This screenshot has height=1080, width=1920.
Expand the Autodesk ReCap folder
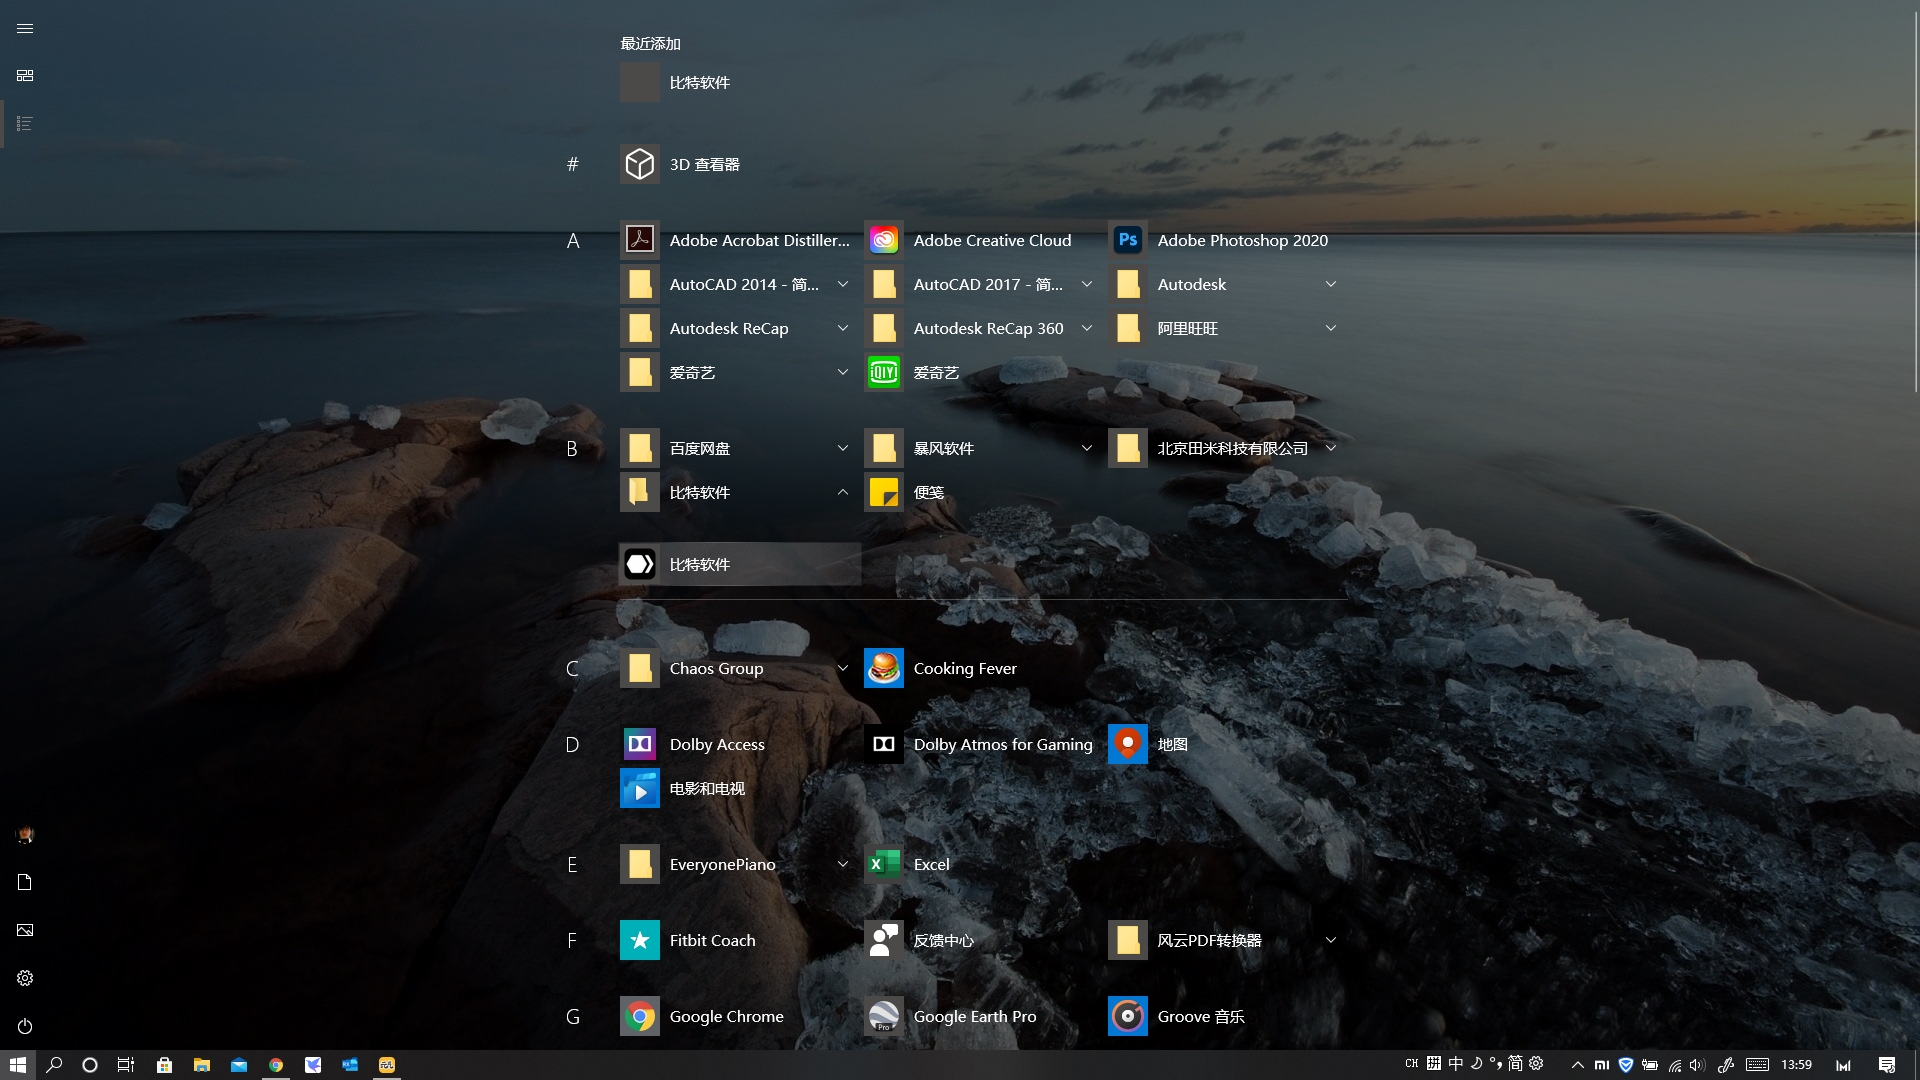pyautogui.click(x=842, y=328)
